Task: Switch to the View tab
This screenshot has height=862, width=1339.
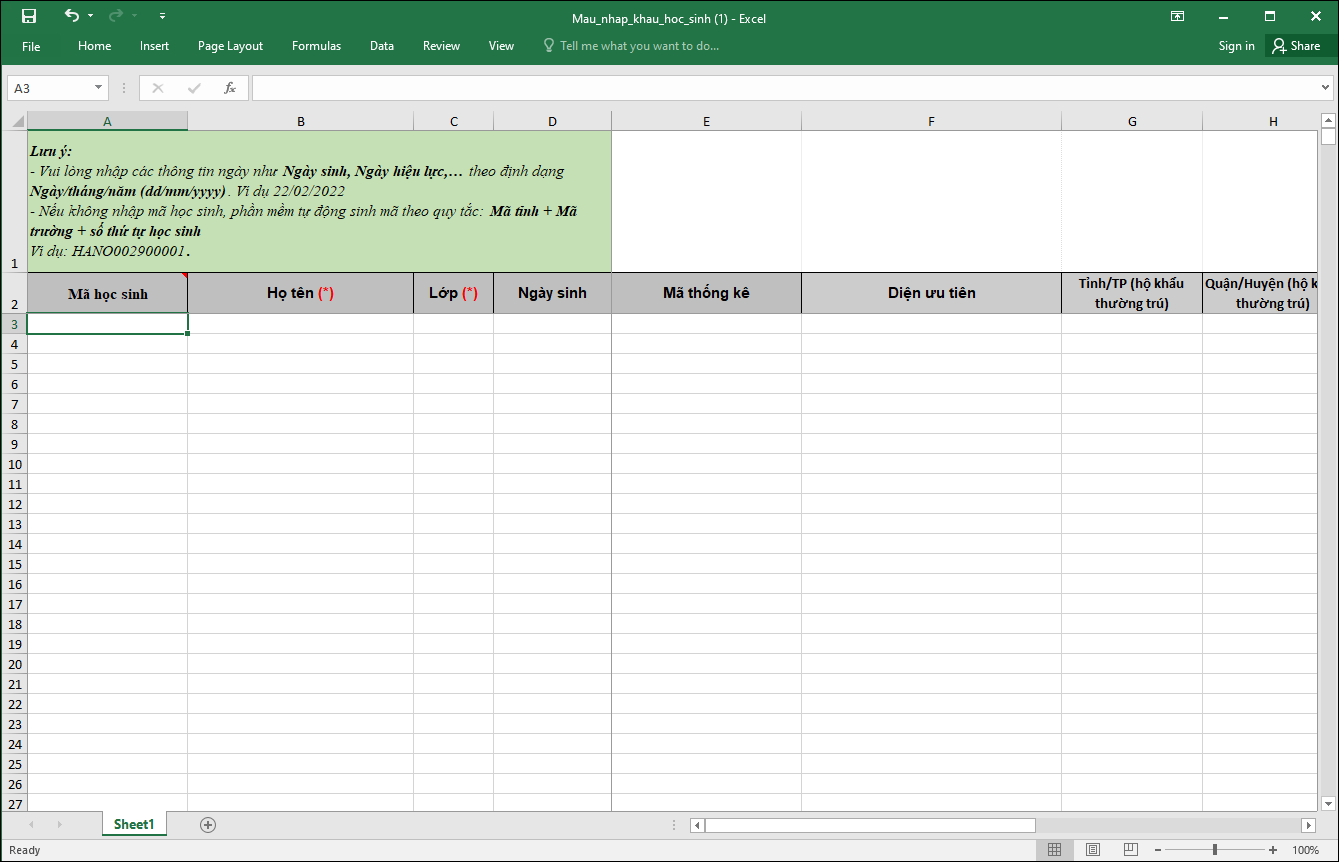Action: pyautogui.click(x=502, y=46)
